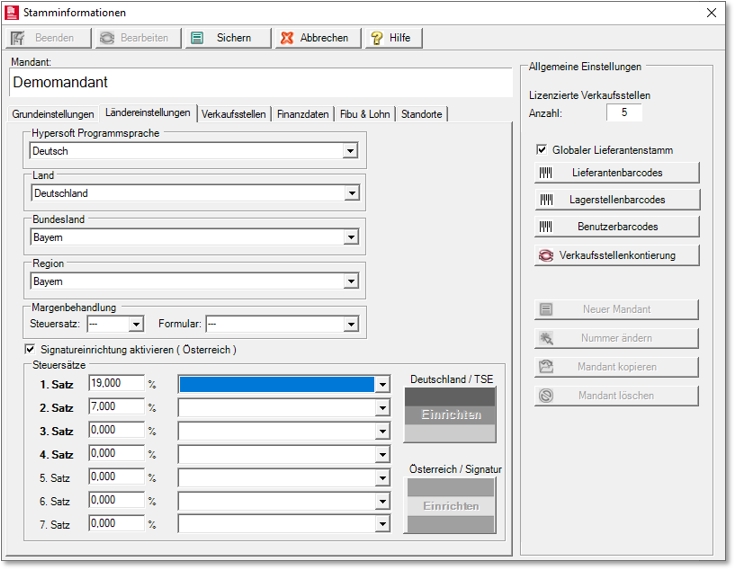Click Einrichten under Deutschland / TSE
The height and width of the screenshot is (570, 735).
click(450, 415)
